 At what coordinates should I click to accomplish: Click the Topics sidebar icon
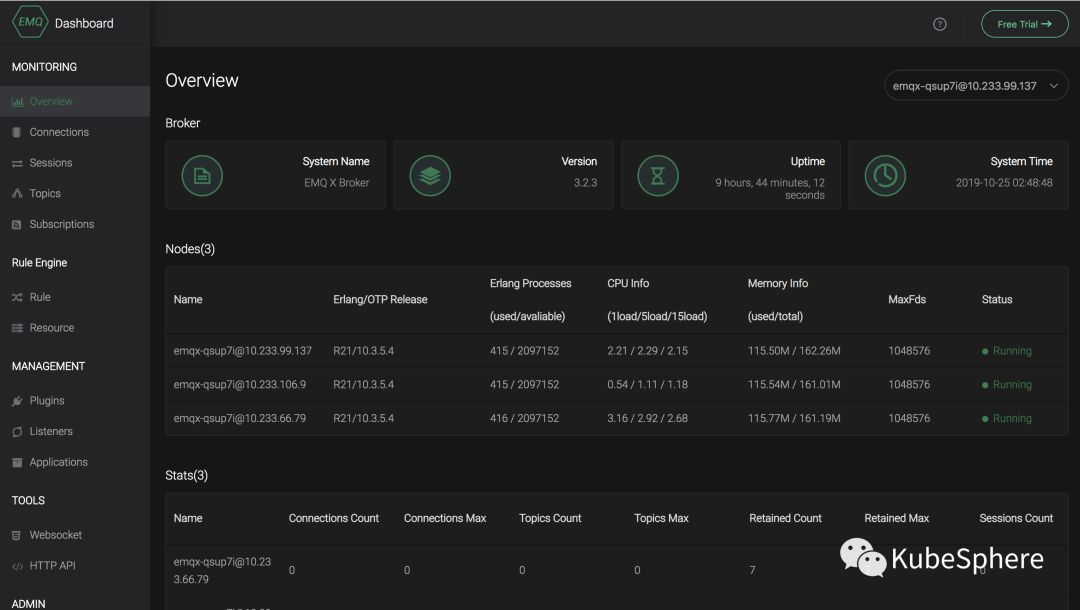point(17,193)
